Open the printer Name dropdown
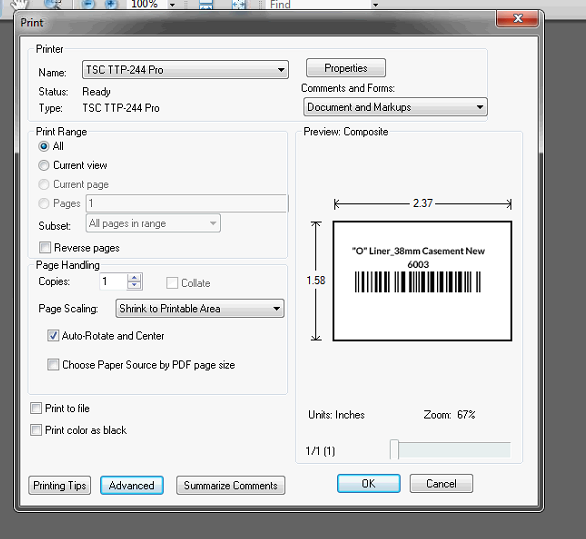This screenshot has height=539, width=586. point(185,70)
